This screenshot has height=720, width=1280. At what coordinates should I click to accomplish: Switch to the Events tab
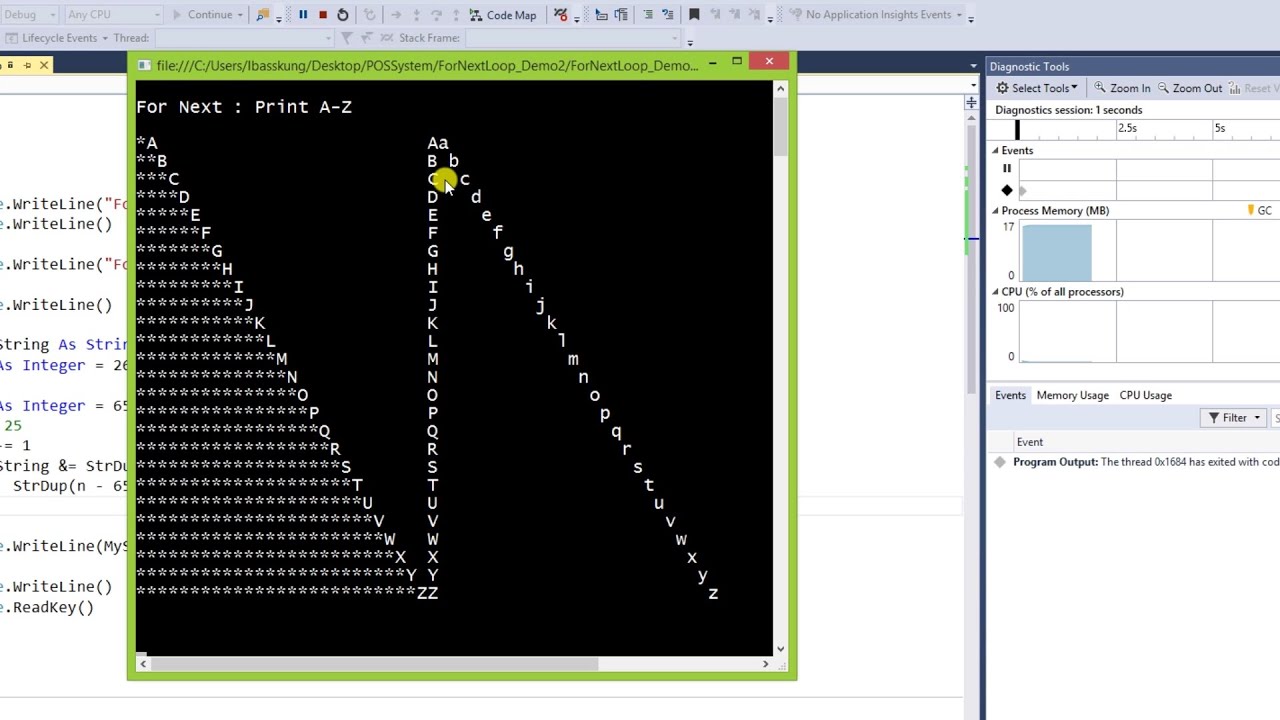[1010, 395]
